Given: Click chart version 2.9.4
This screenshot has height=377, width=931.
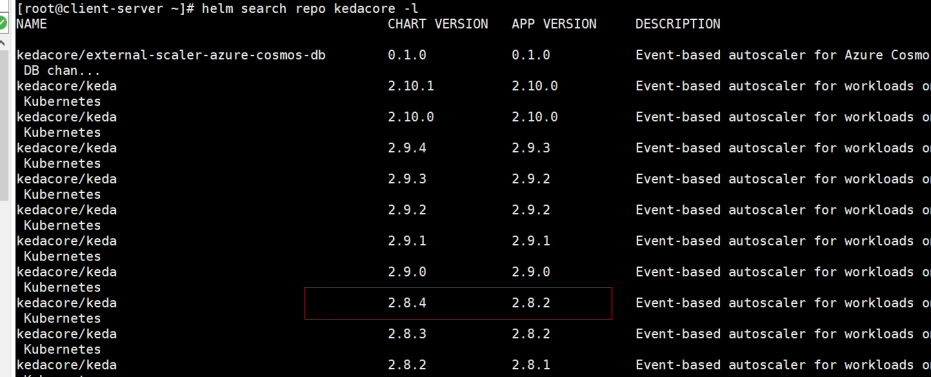Looking at the screenshot, I should click(407, 148).
